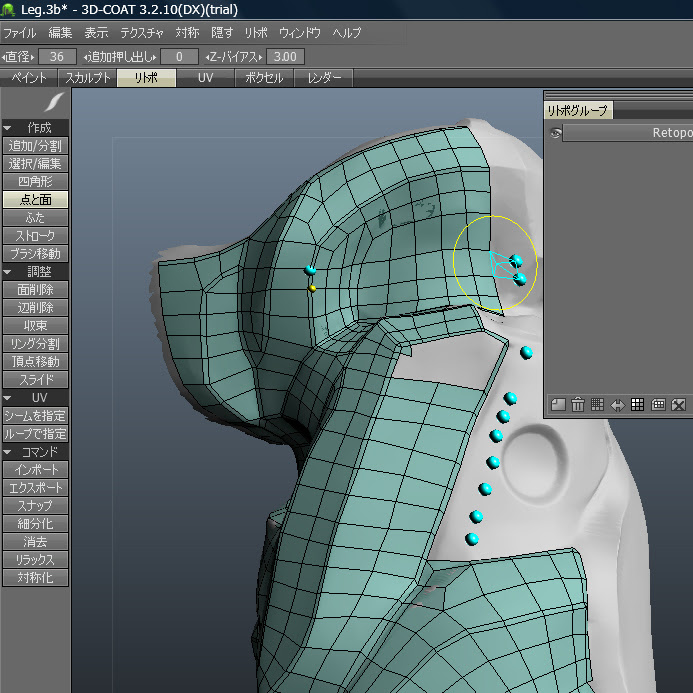This screenshot has width=693, height=693.
Task: Click the X-box icon in retopo panel
Action: [x=678, y=404]
